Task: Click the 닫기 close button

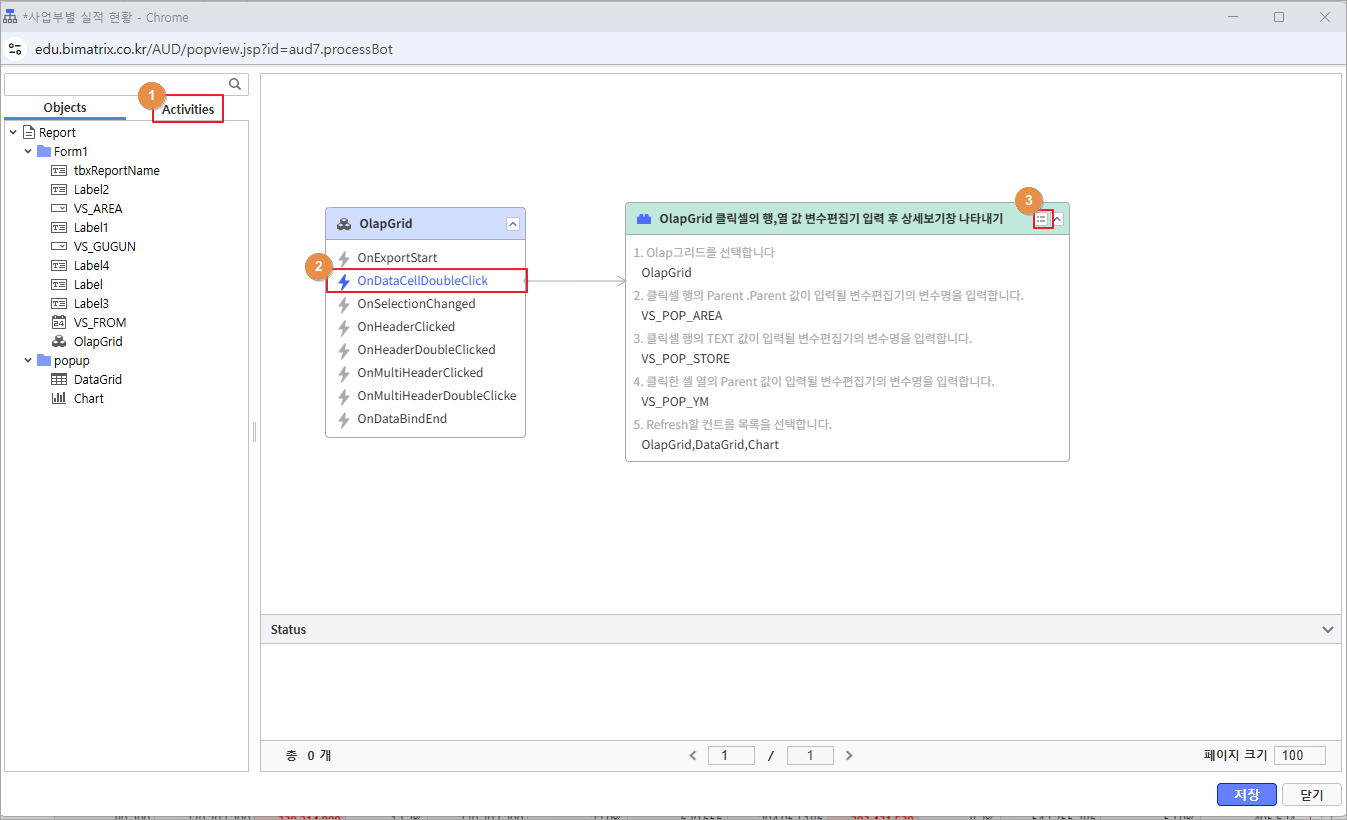Action: [x=1311, y=795]
